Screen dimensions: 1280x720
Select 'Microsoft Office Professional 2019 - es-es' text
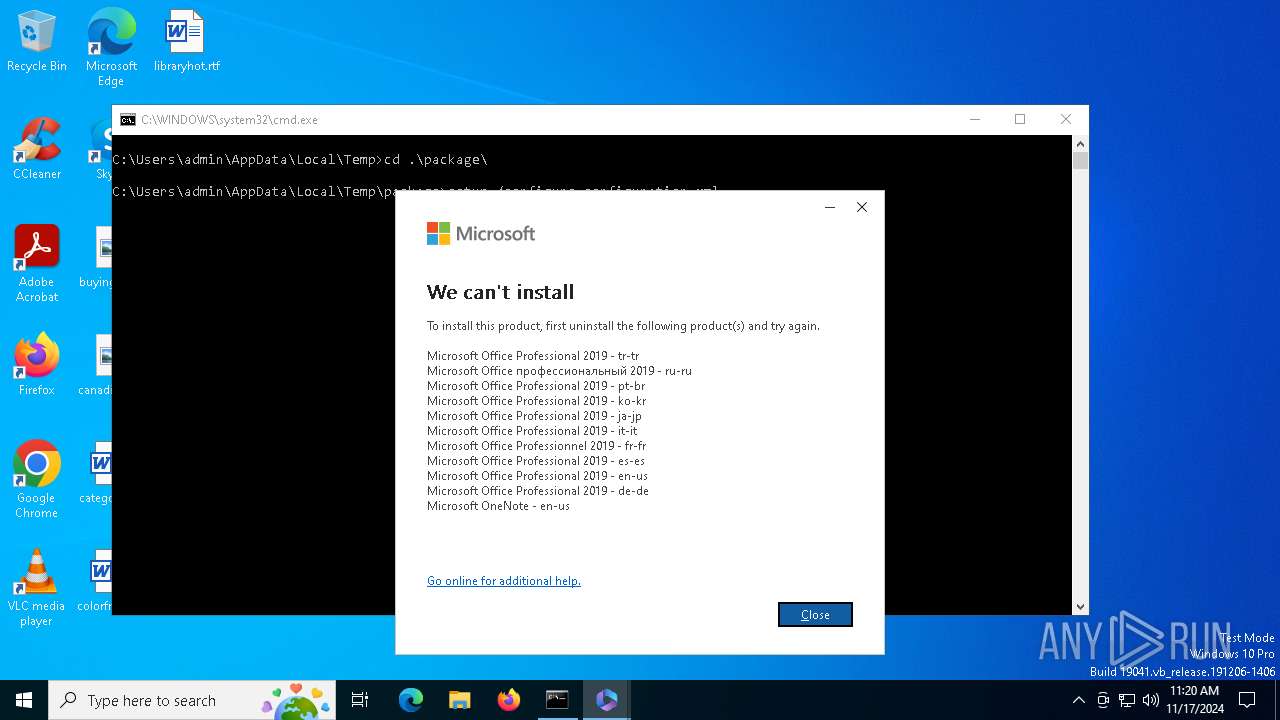point(536,461)
